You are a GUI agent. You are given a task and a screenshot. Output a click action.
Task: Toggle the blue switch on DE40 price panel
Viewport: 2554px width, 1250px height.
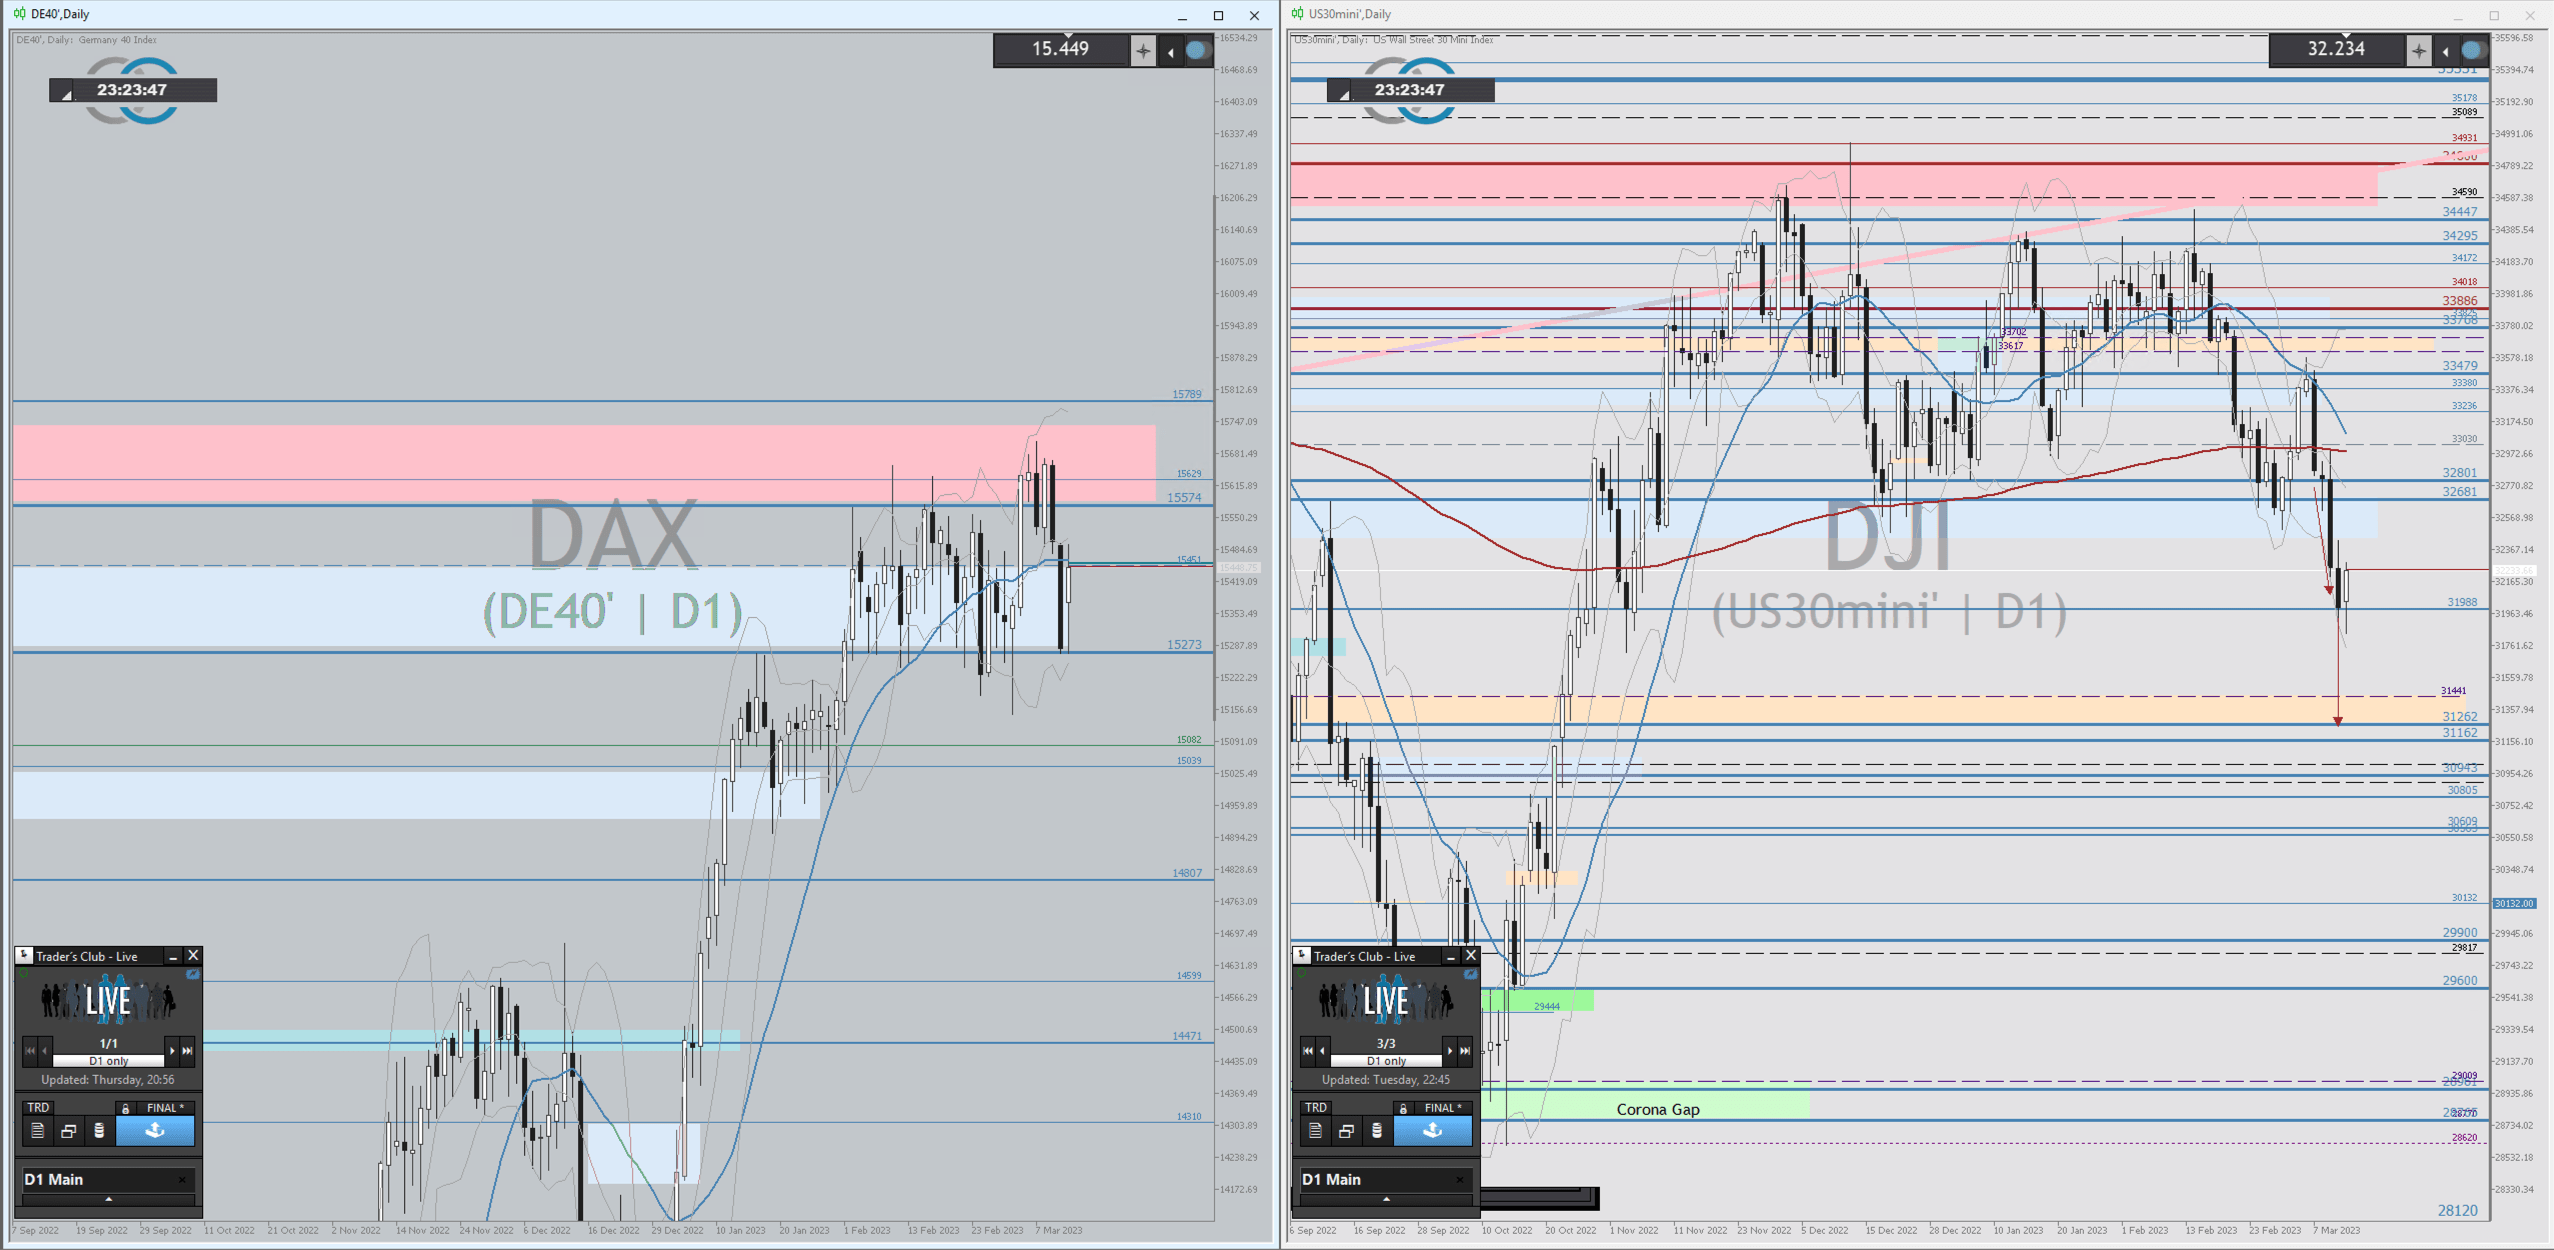point(1197,50)
